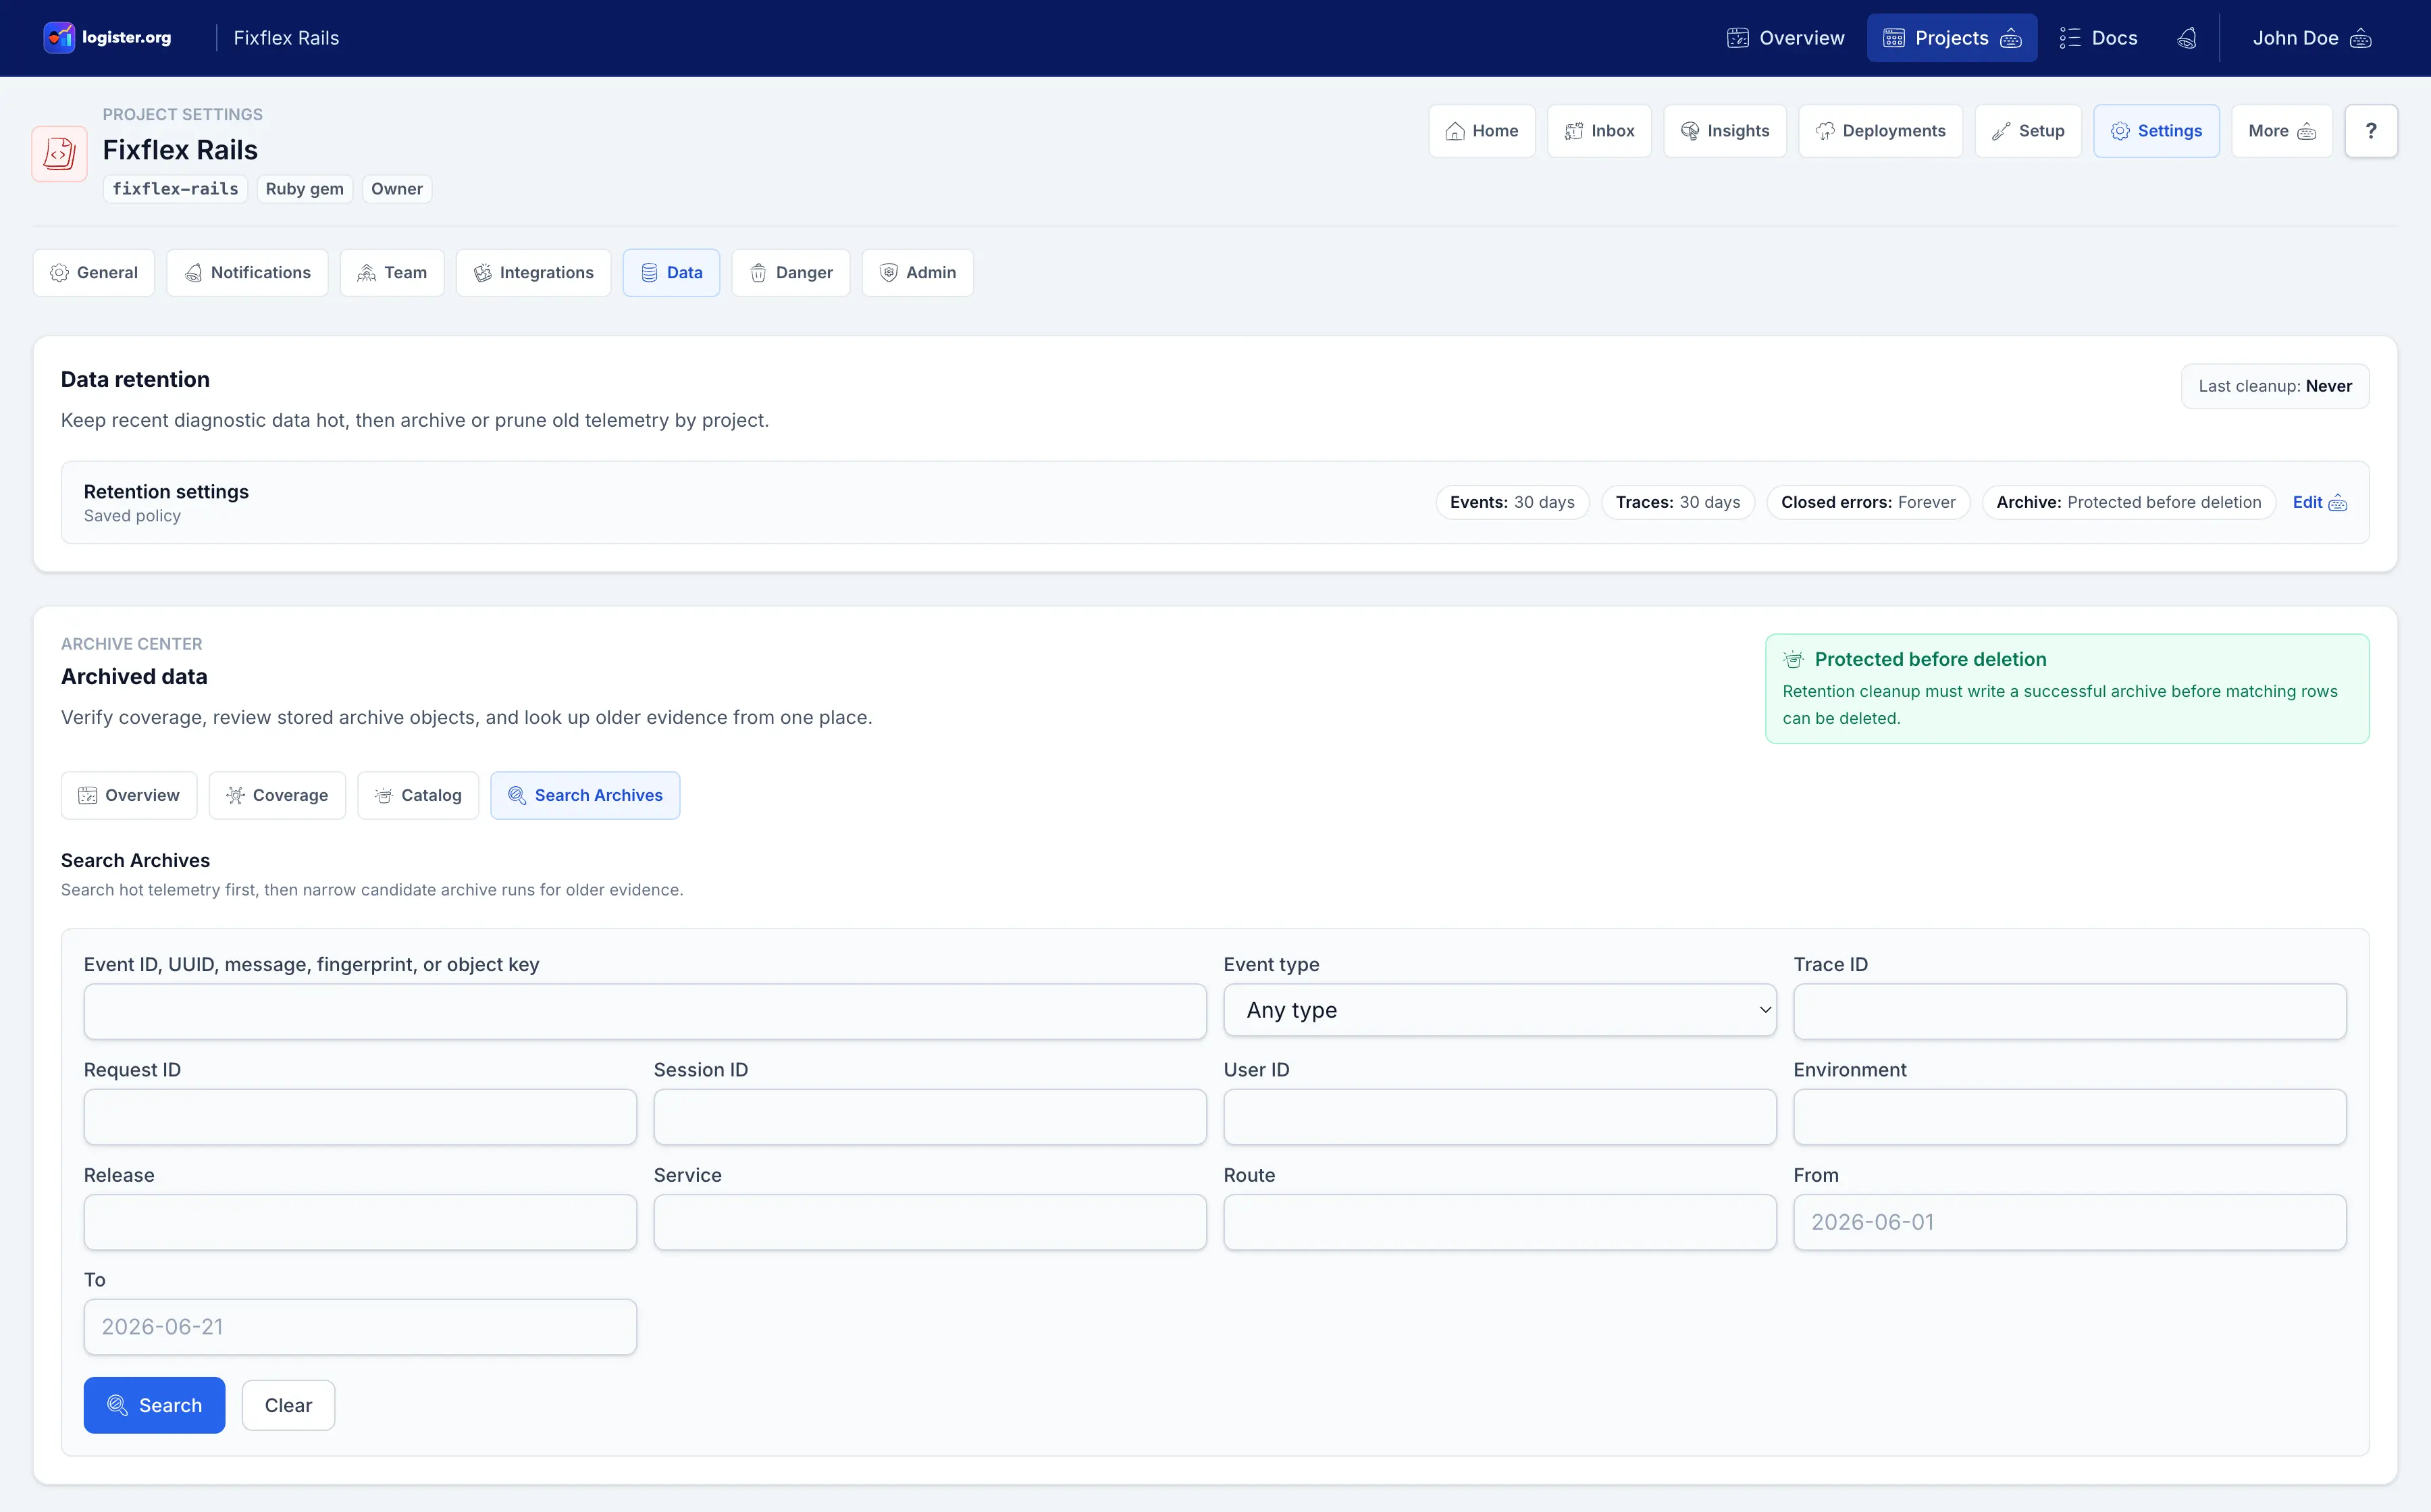This screenshot has width=2431, height=1512.
Task: Open the Docs link in top bar
Action: click(2098, 38)
